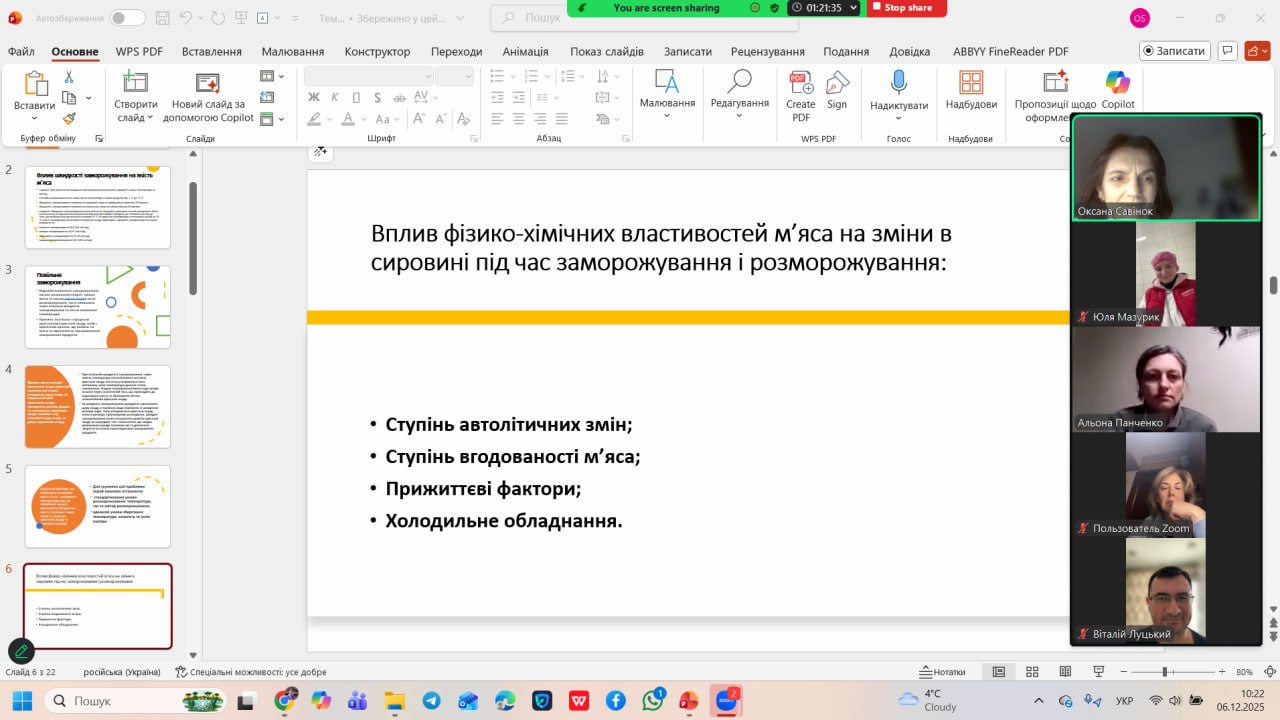This screenshot has width=1280, height=720.
Task: Click the Stop share button
Action: [x=906, y=8]
